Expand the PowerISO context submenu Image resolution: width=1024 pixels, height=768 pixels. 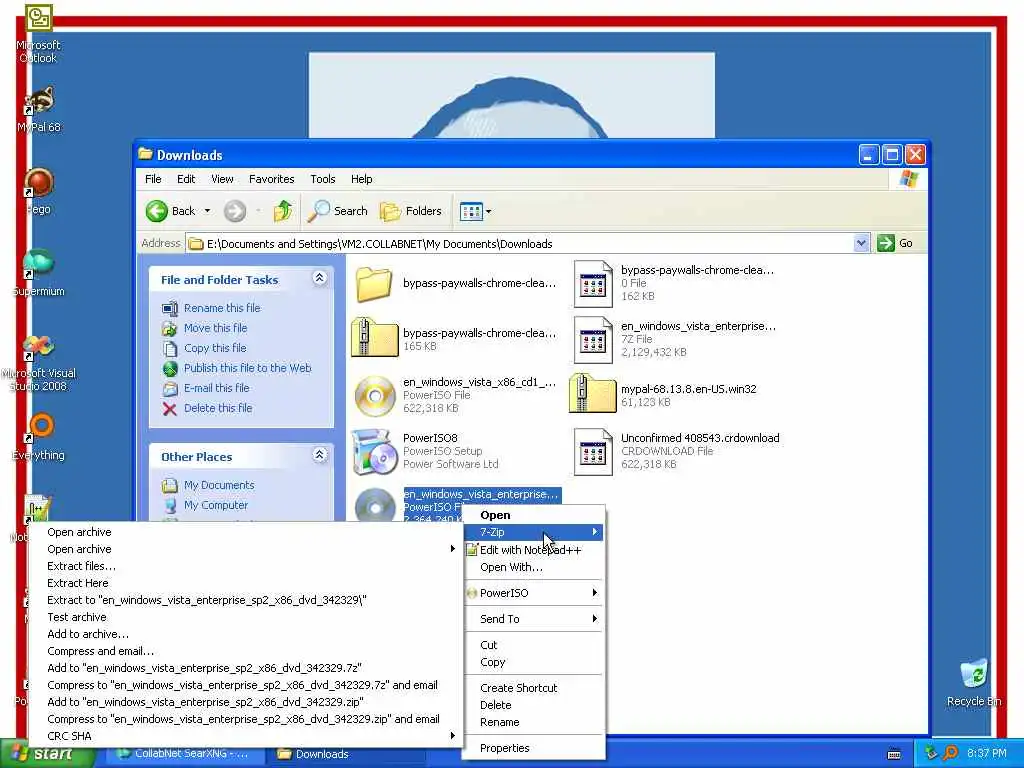tap(534, 593)
